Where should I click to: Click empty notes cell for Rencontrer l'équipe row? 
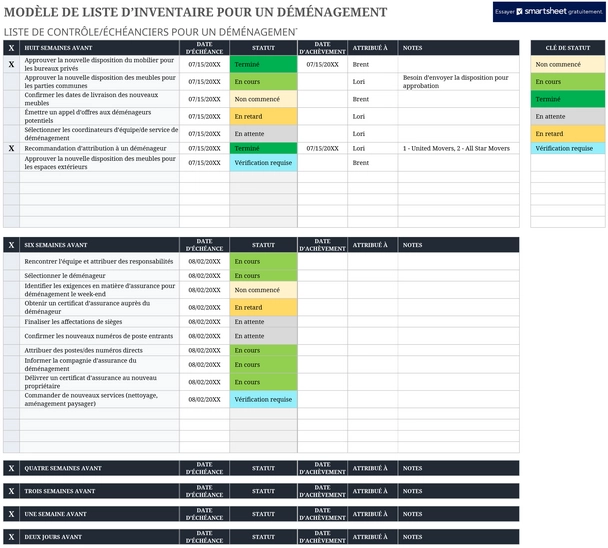(459, 261)
